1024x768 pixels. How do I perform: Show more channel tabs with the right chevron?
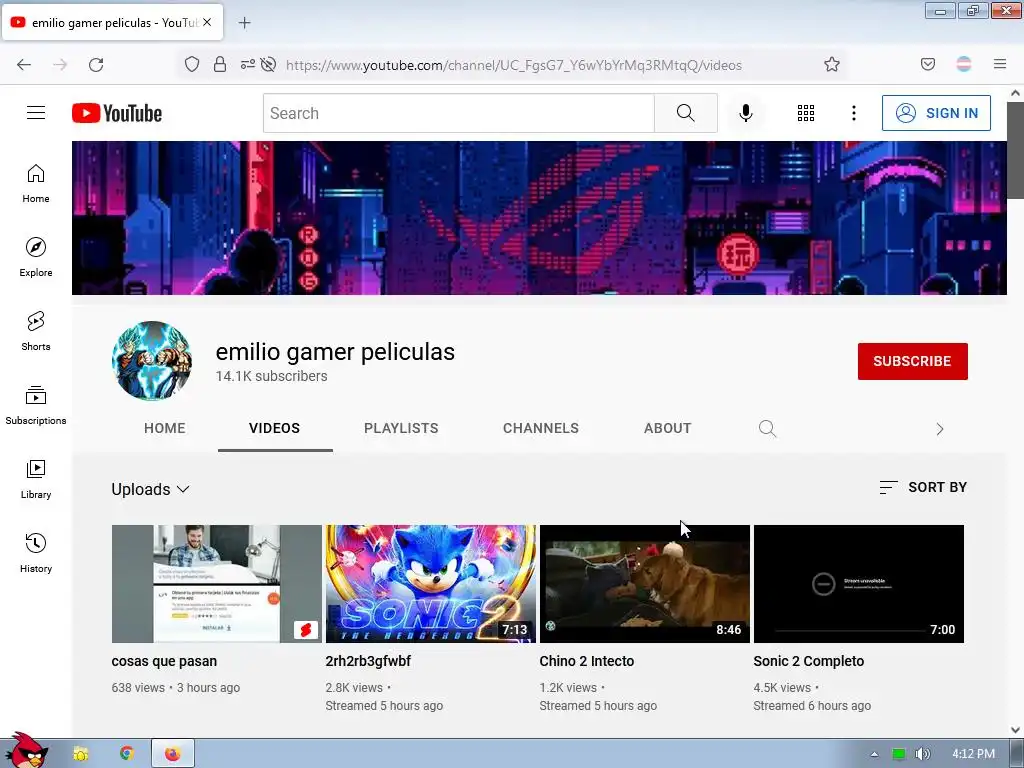click(x=940, y=429)
